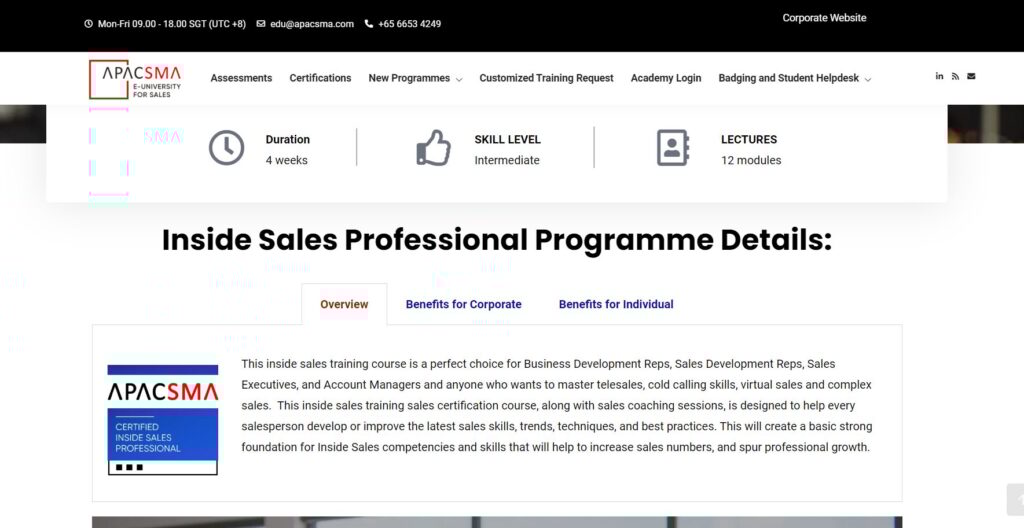Click the phone icon before +65 number
The width and height of the screenshot is (1024, 528).
pos(368,24)
